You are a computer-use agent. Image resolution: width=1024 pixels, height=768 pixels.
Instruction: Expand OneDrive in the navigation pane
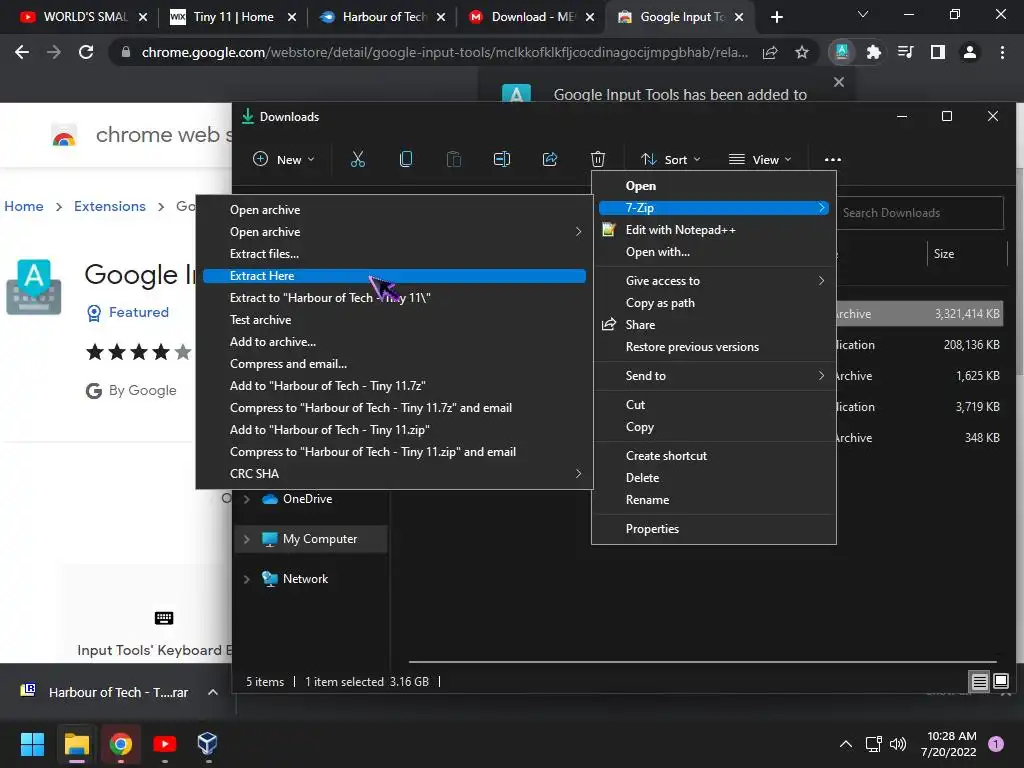coord(246,499)
